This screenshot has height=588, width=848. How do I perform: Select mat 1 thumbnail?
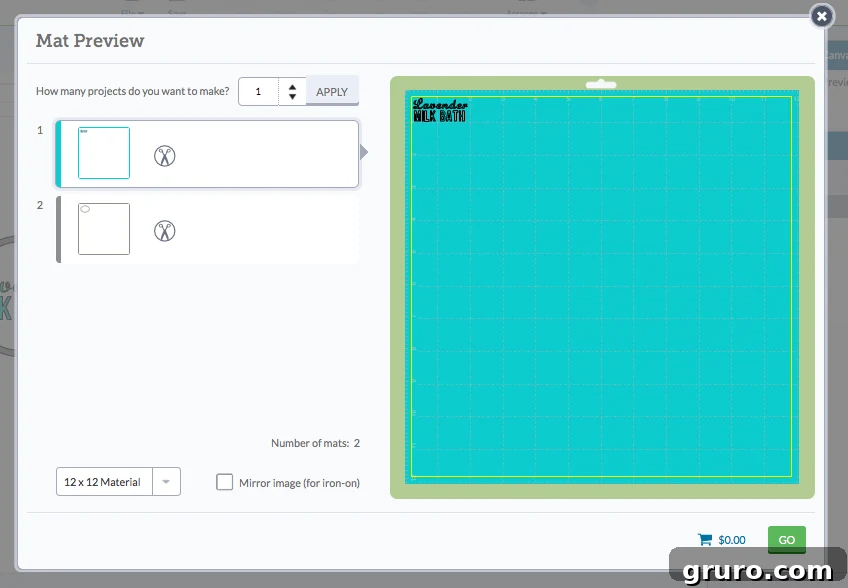(x=104, y=153)
